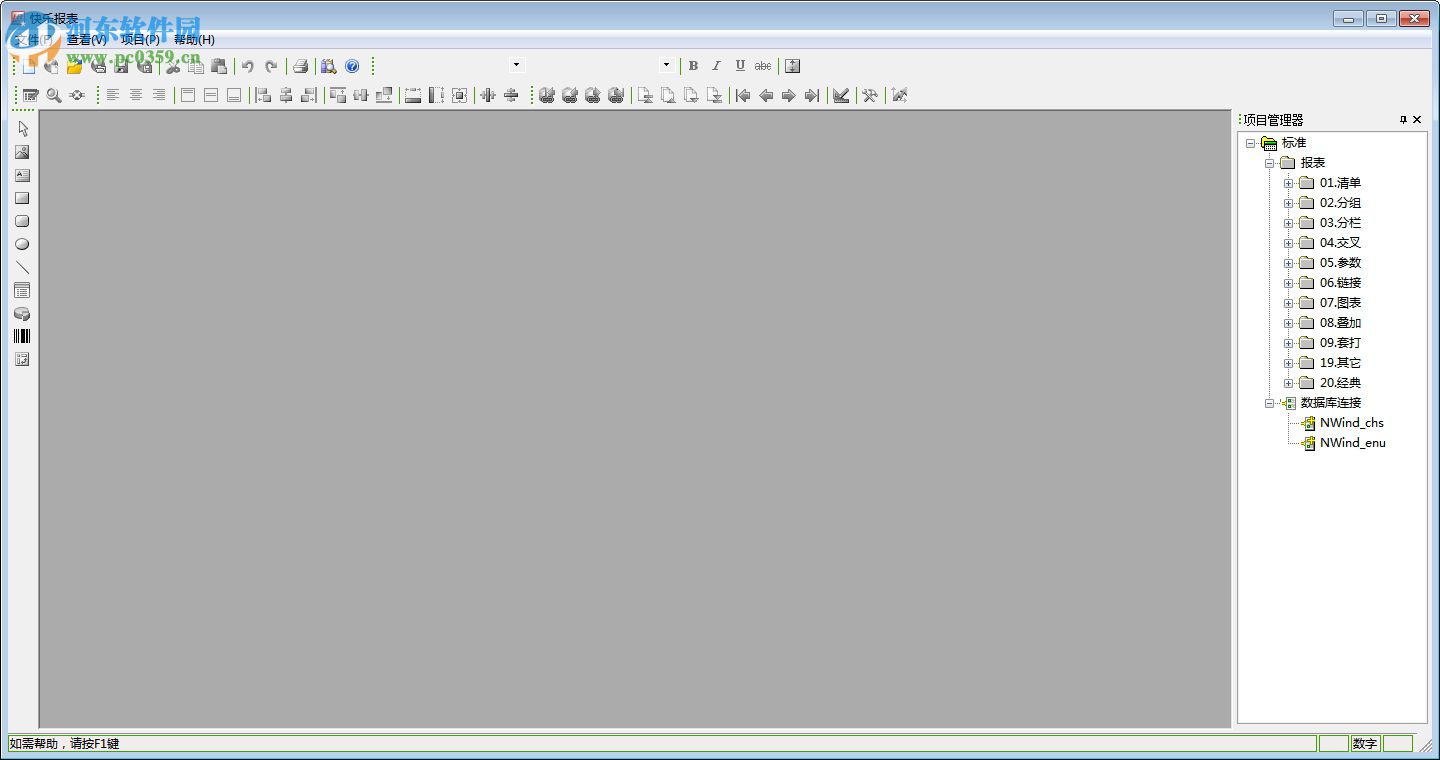The image size is (1440, 760).
Task: Toggle underline formatting
Action: pos(740,66)
